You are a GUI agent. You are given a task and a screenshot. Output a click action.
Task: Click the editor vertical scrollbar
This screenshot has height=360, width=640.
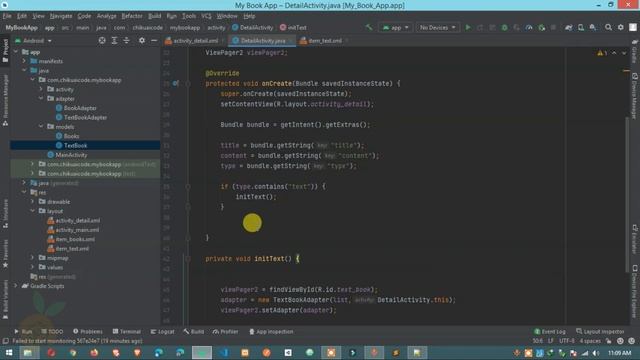[x=627, y=194]
